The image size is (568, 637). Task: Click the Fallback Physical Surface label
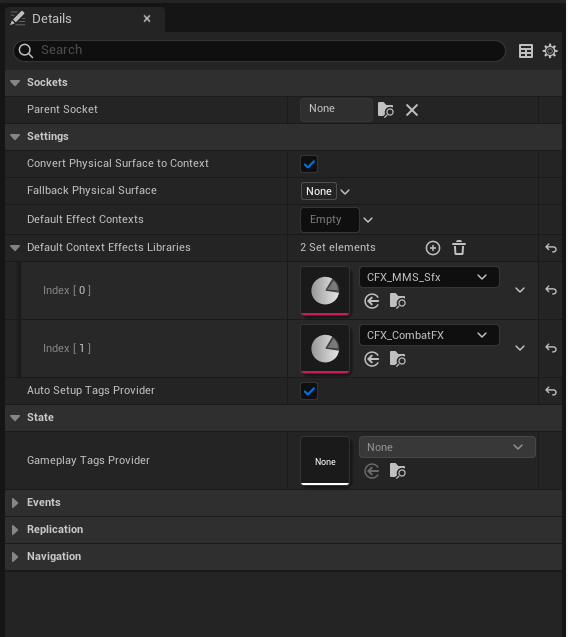click(92, 191)
